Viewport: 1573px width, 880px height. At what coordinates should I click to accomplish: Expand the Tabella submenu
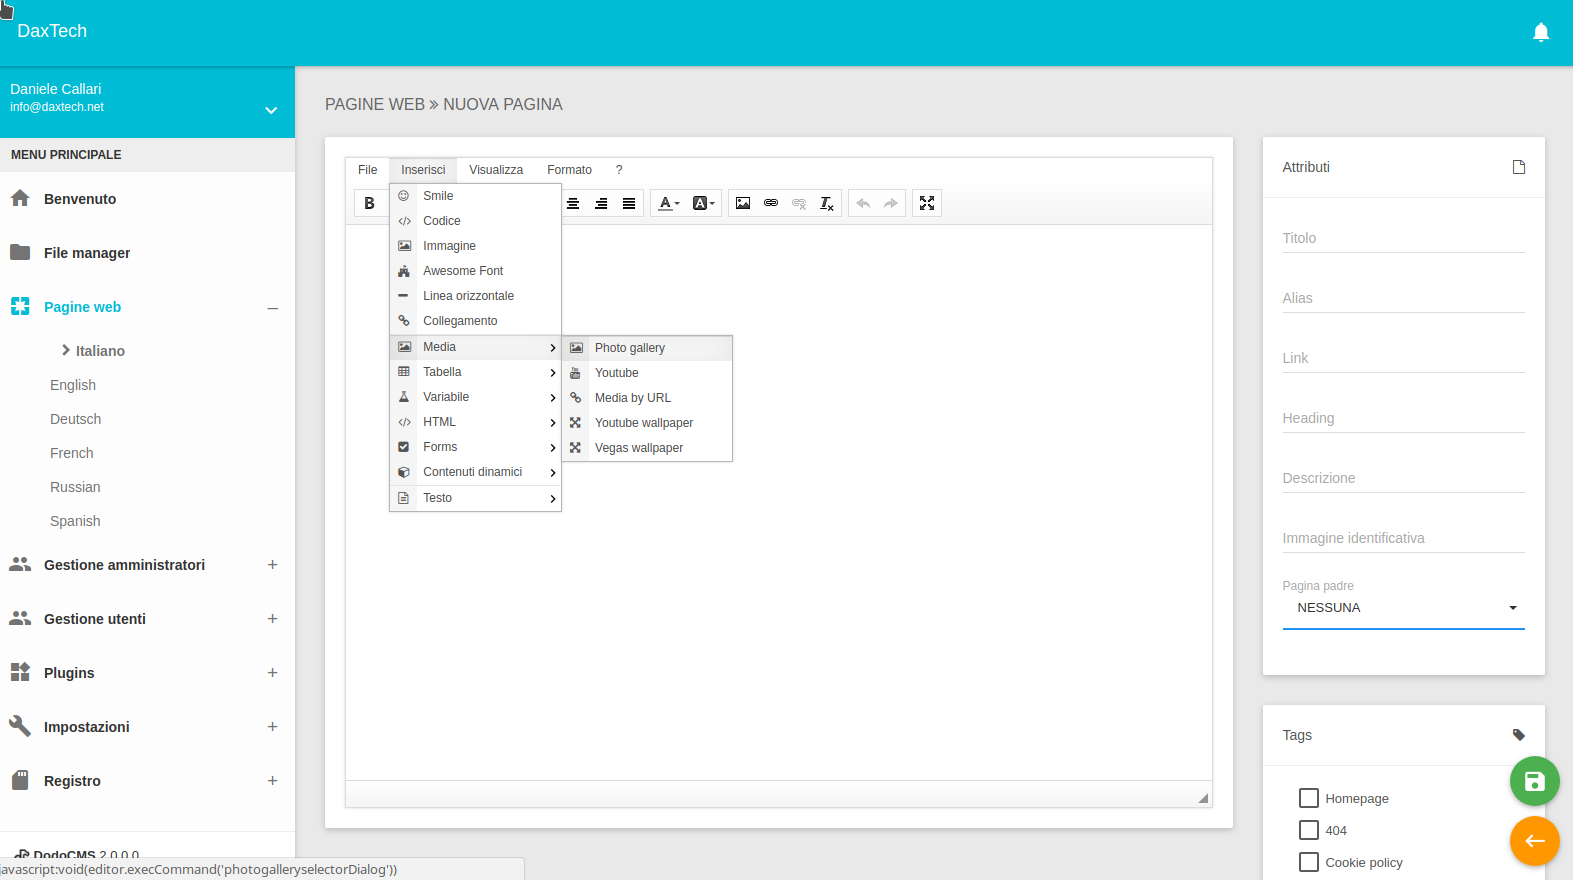tap(475, 372)
